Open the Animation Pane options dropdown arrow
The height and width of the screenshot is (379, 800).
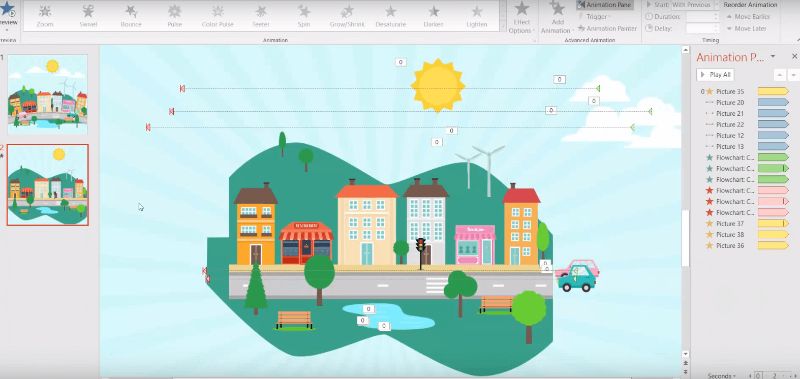click(773, 56)
